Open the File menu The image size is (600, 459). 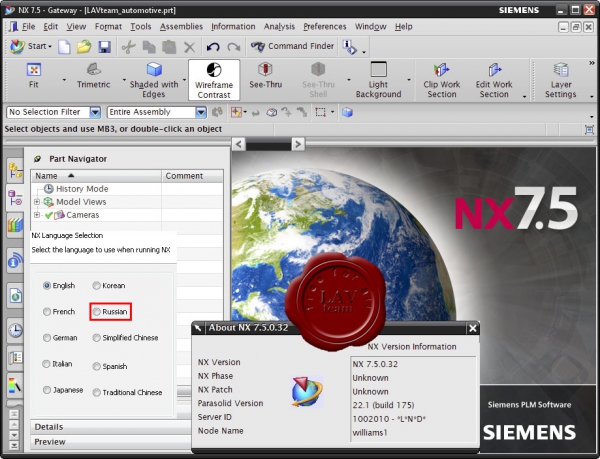pos(28,26)
